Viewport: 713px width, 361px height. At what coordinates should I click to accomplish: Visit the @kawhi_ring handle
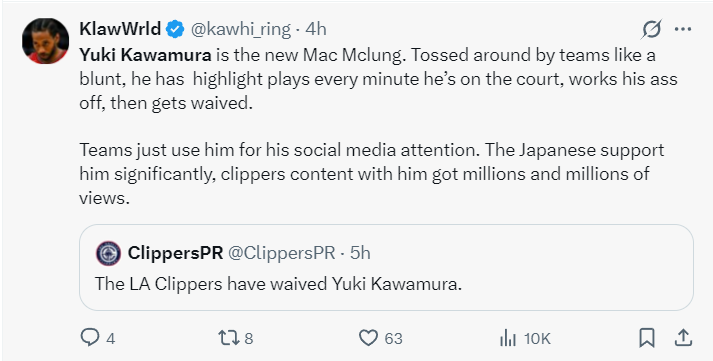pyautogui.click(x=241, y=30)
